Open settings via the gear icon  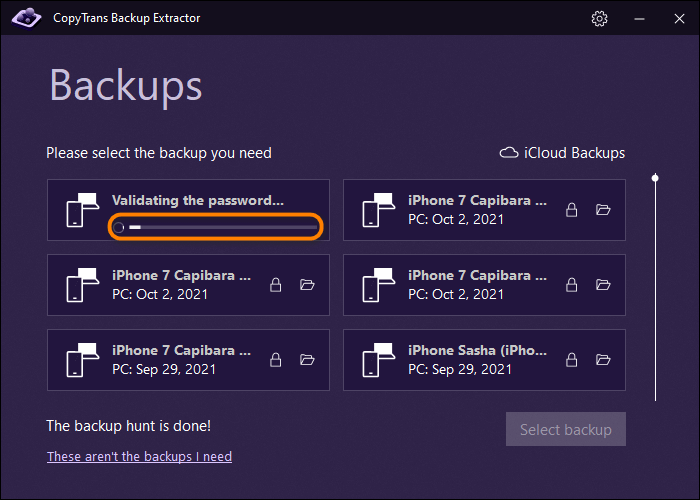point(599,19)
